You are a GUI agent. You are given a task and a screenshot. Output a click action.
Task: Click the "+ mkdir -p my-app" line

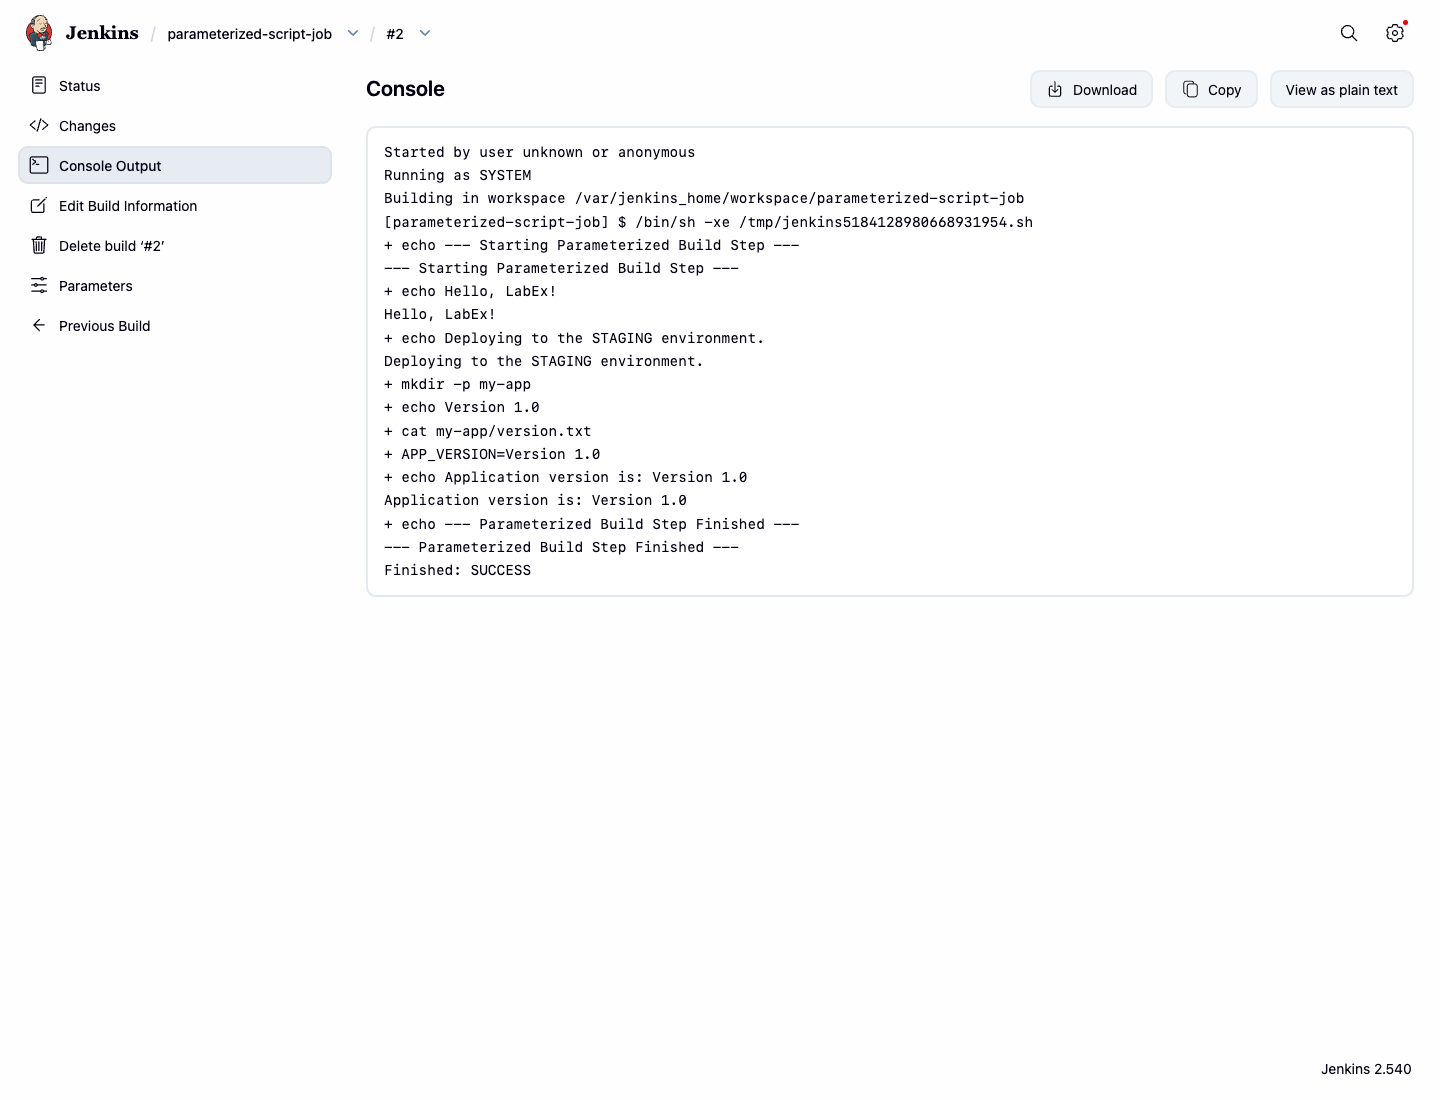click(458, 384)
